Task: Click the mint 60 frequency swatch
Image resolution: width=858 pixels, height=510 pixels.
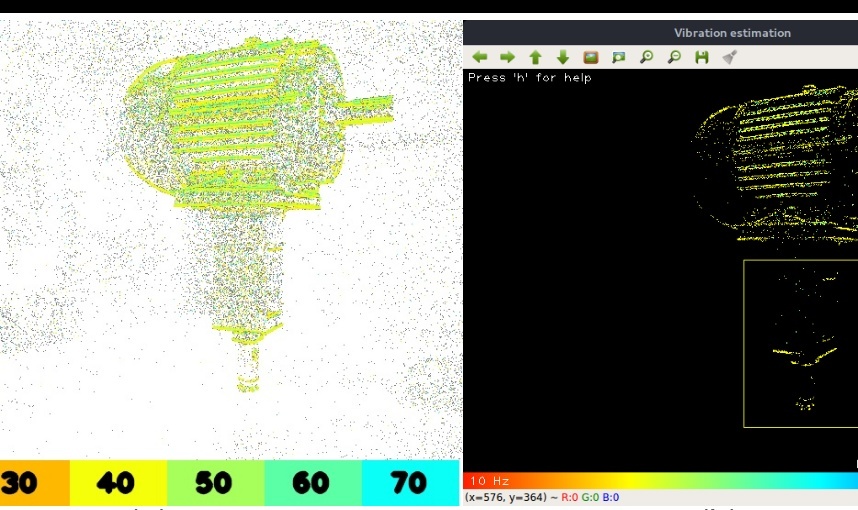Action: (313, 482)
